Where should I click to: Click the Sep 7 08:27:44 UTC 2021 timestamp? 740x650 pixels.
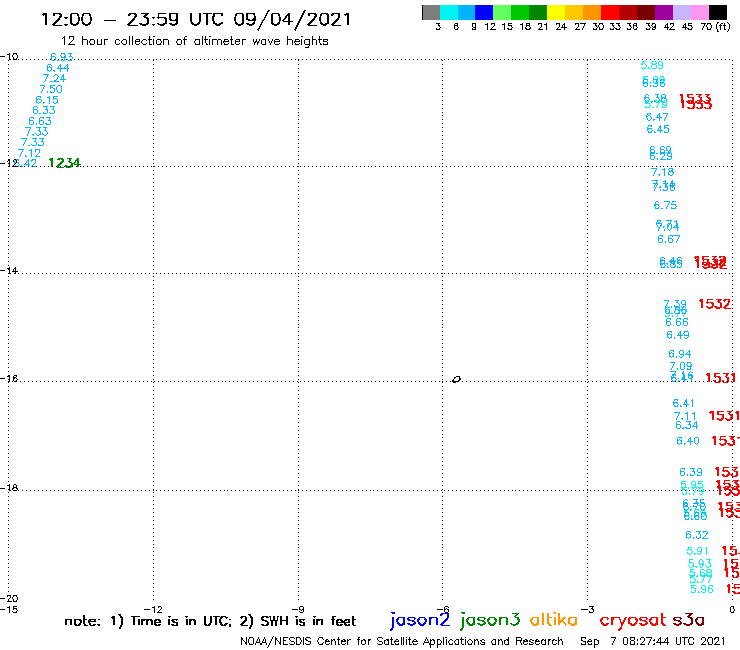point(652,641)
